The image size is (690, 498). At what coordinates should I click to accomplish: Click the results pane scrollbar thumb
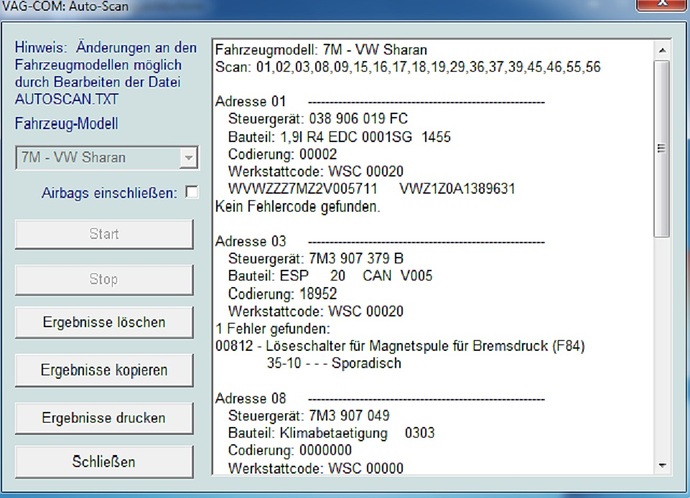[x=662, y=149]
